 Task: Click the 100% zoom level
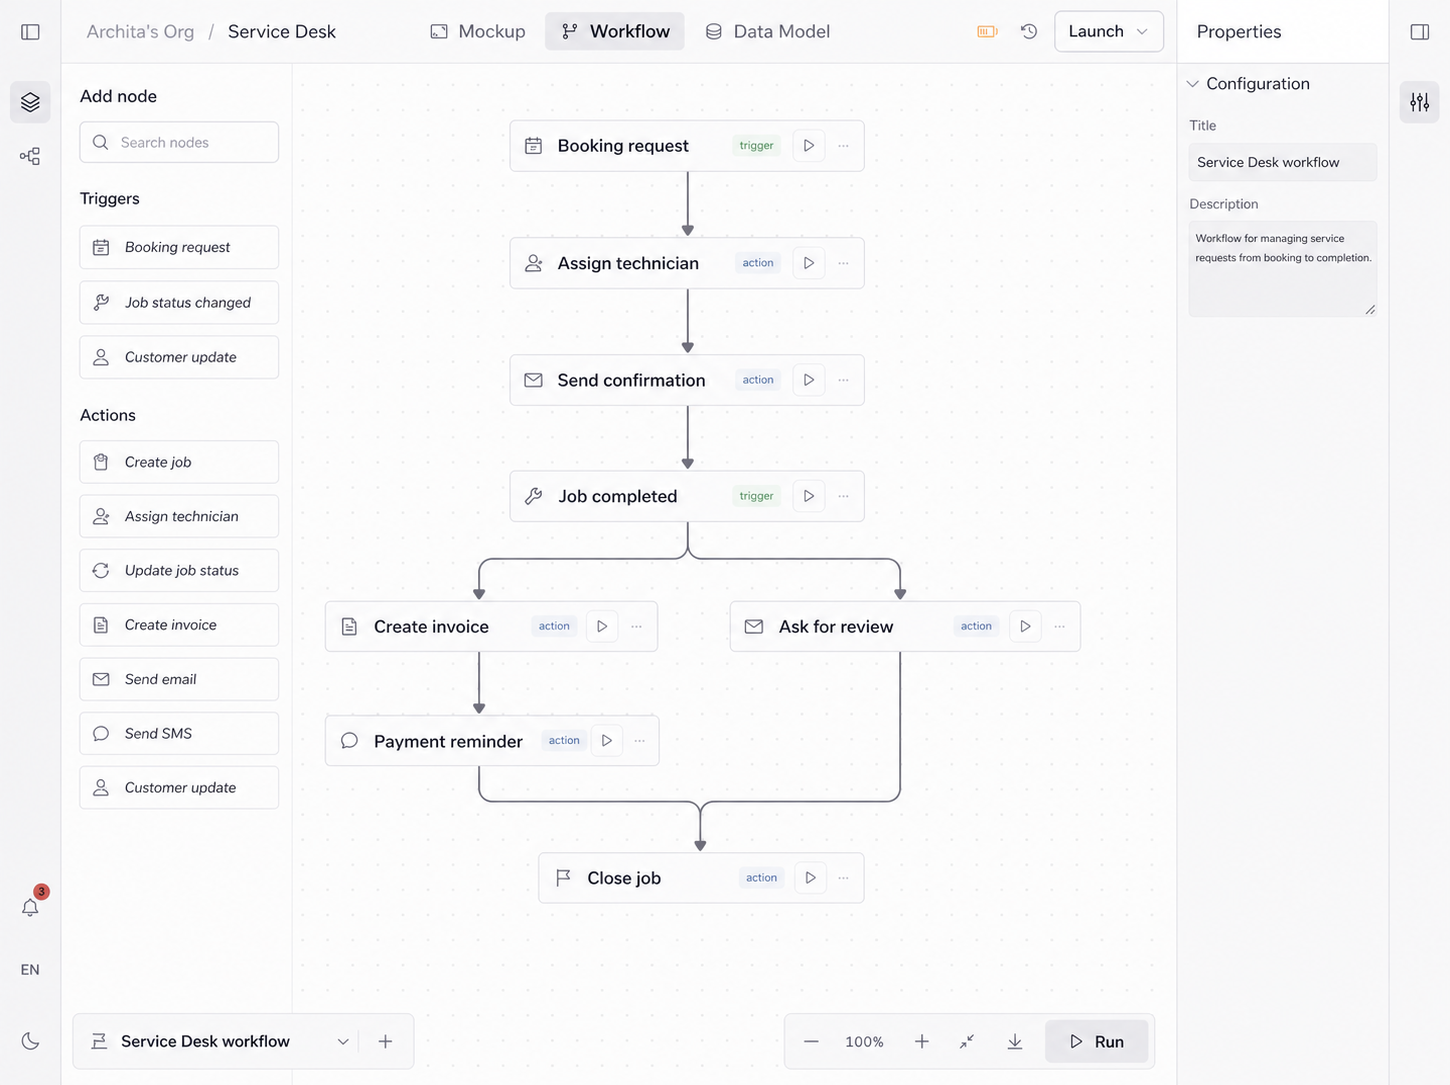click(864, 1041)
